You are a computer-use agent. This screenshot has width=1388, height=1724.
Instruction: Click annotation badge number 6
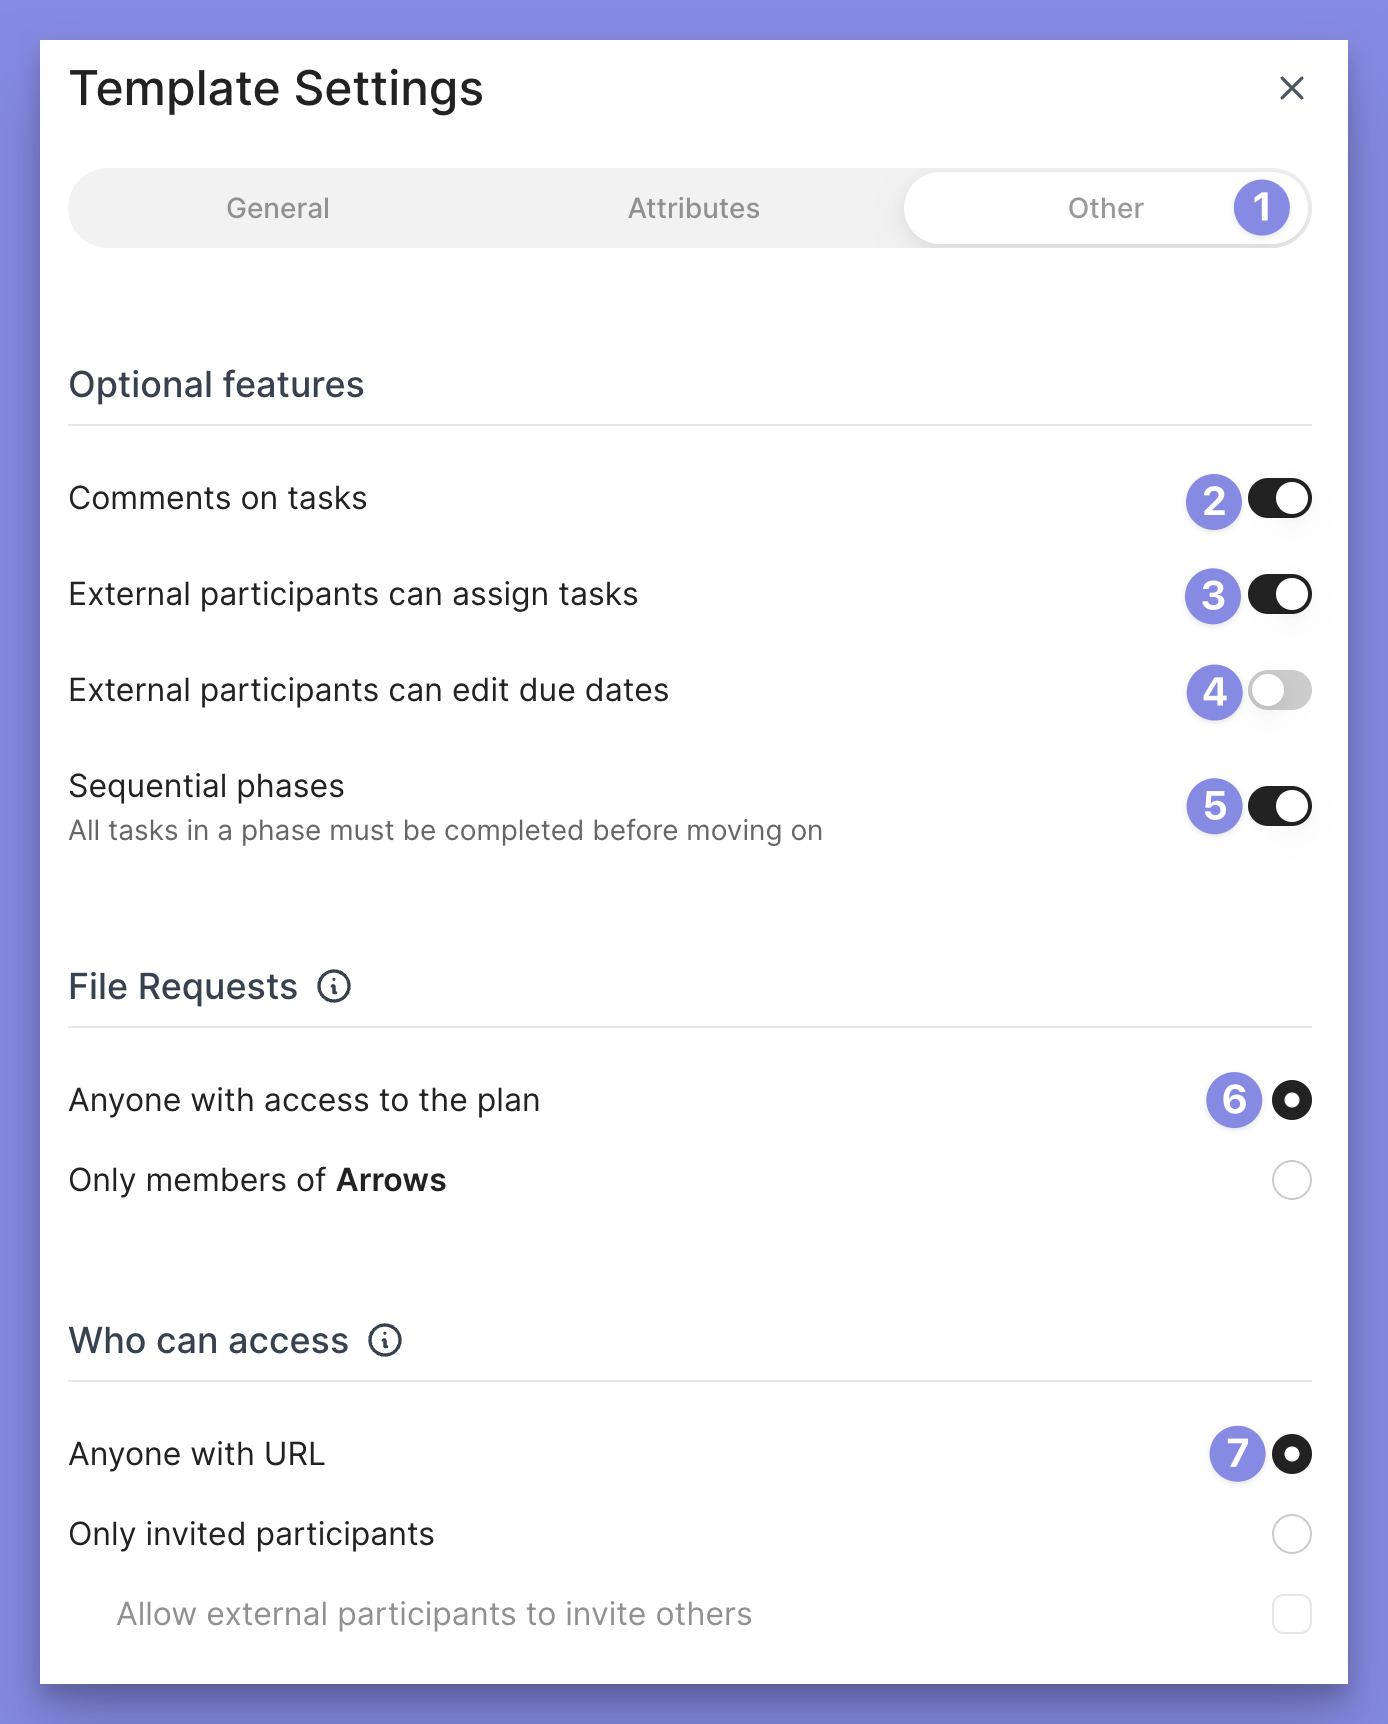[1234, 1100]
